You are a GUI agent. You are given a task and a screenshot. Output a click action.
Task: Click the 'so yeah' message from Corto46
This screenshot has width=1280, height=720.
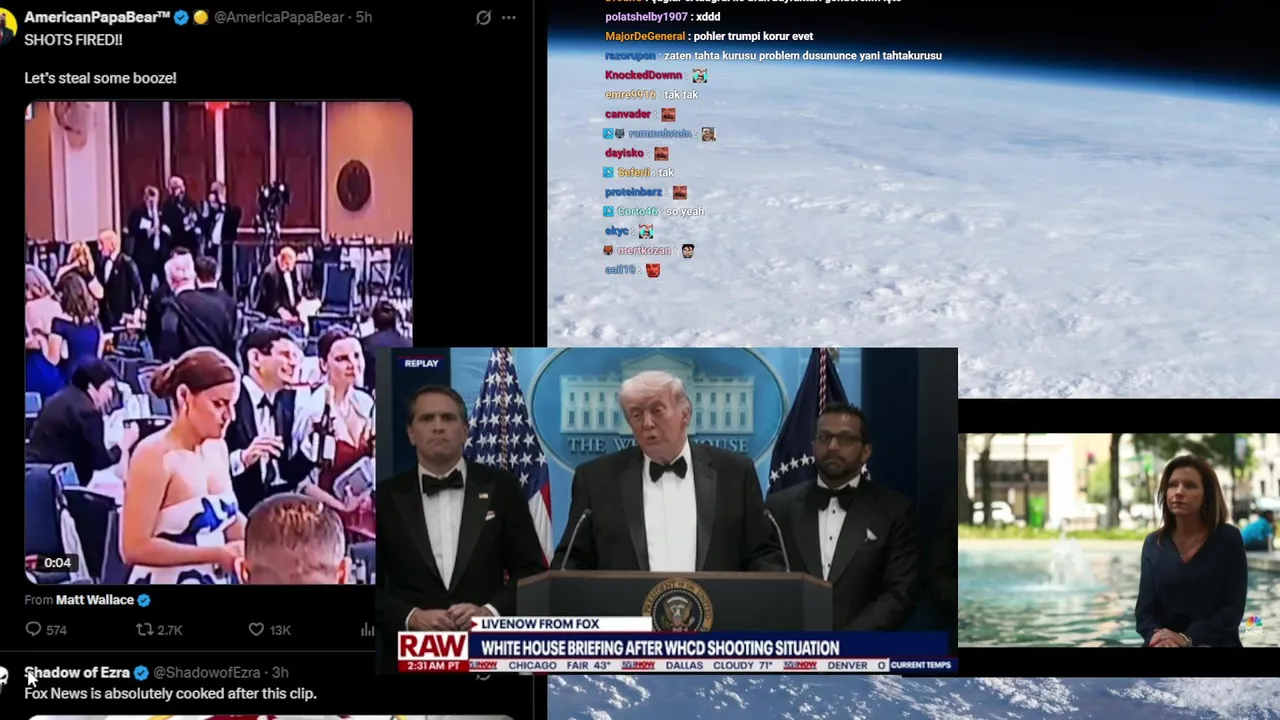pyautogui.click(x=687, y=212)
